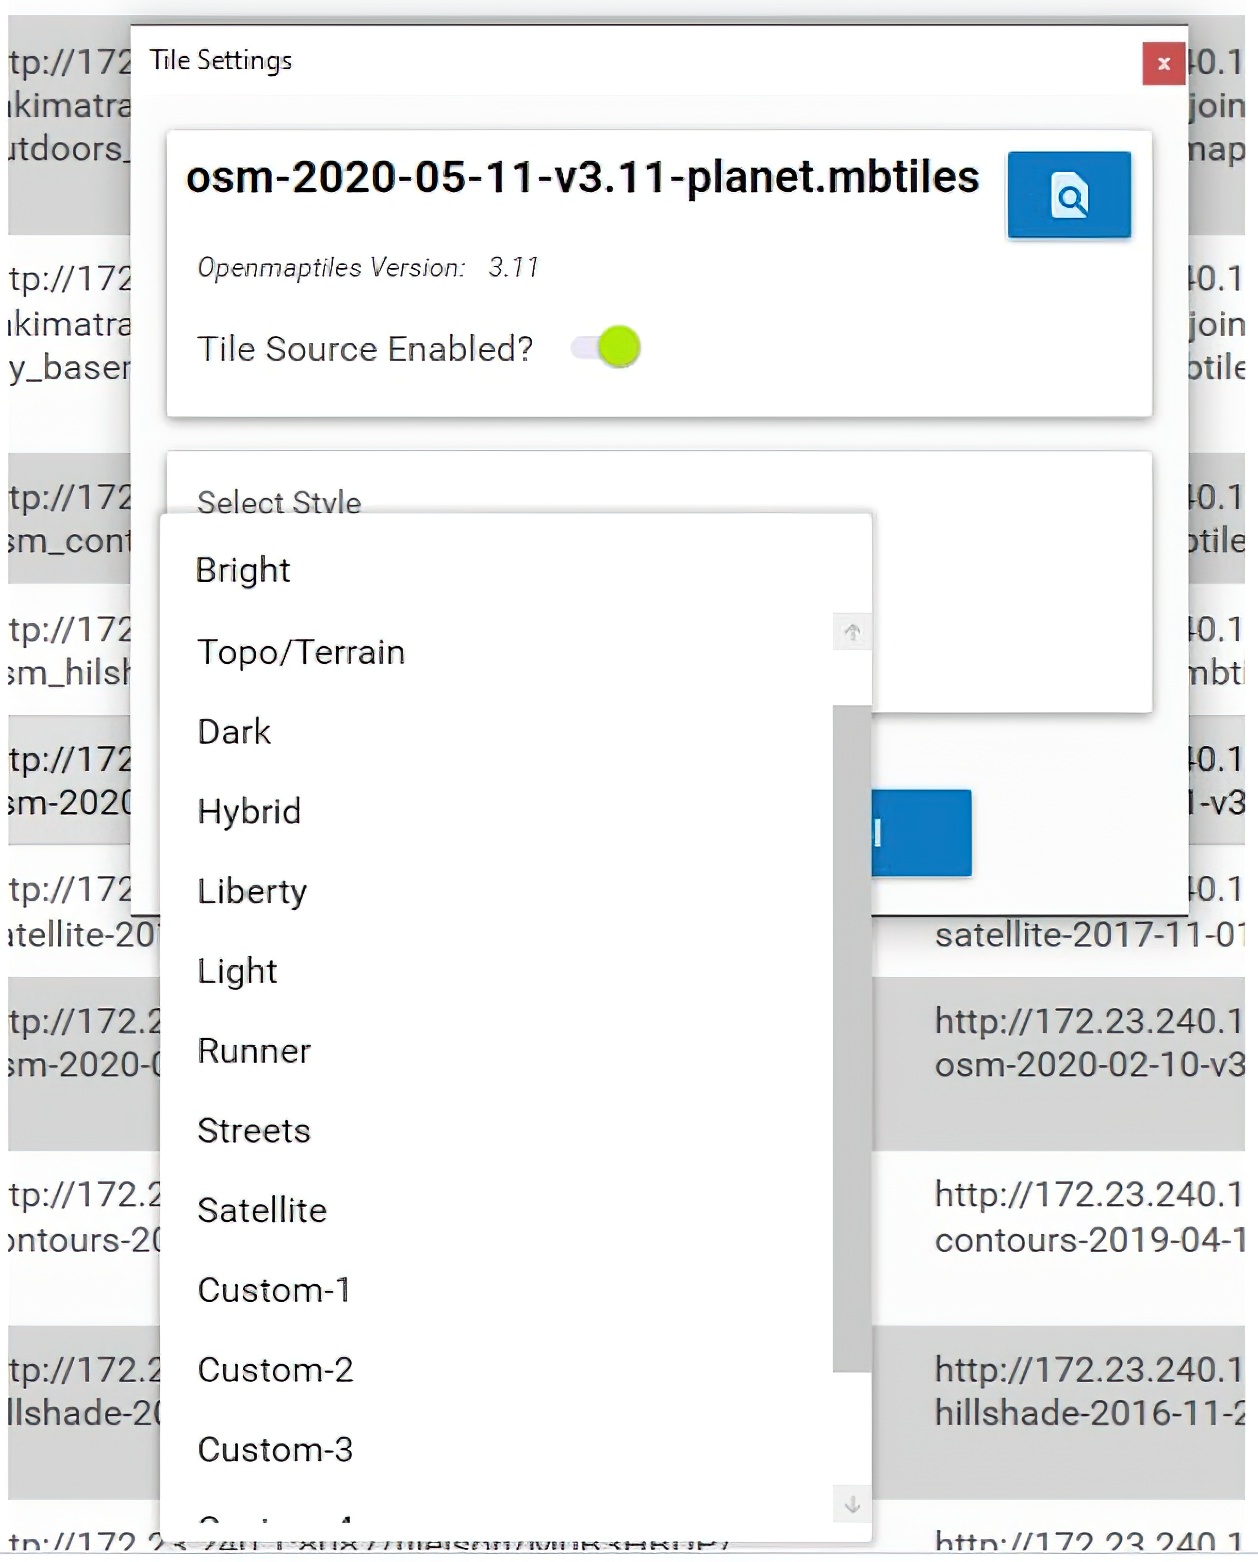Click the blue button behind the dropdown

coord(921,833)
